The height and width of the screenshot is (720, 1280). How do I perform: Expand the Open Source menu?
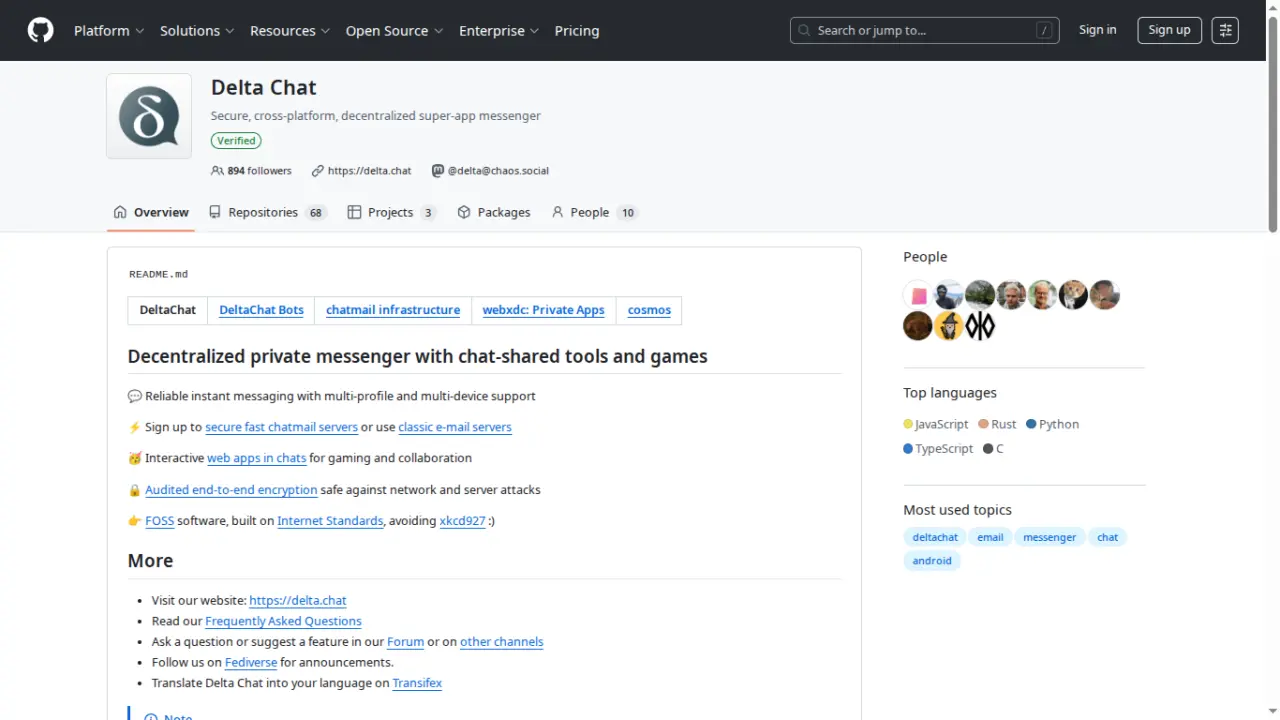(394, 31)
